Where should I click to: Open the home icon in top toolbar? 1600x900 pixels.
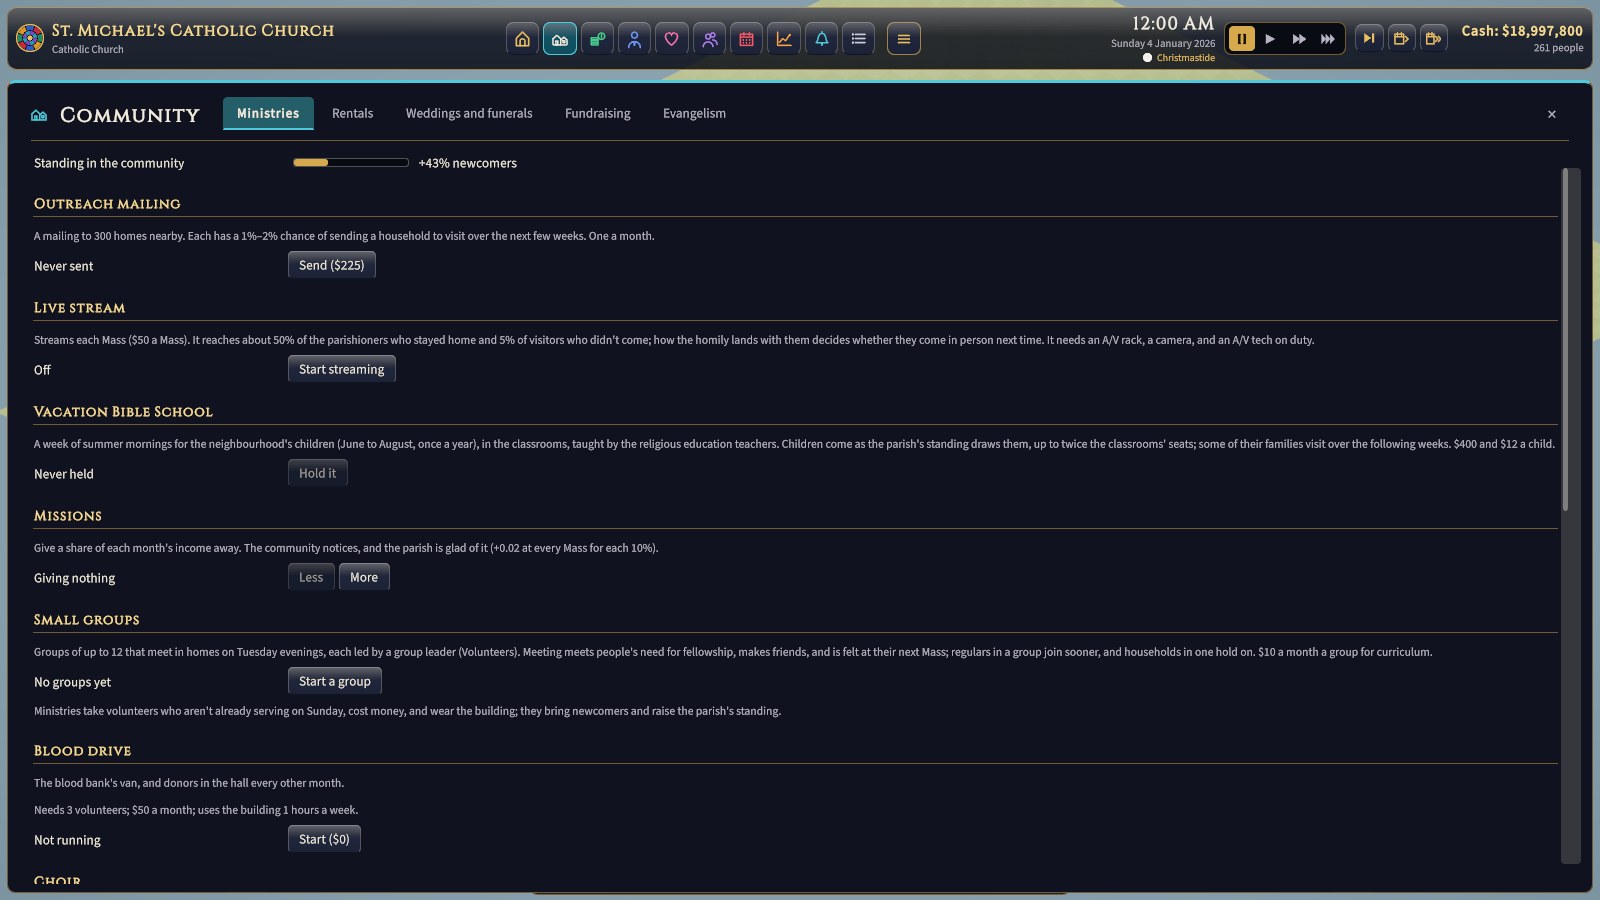coord(522,39)
